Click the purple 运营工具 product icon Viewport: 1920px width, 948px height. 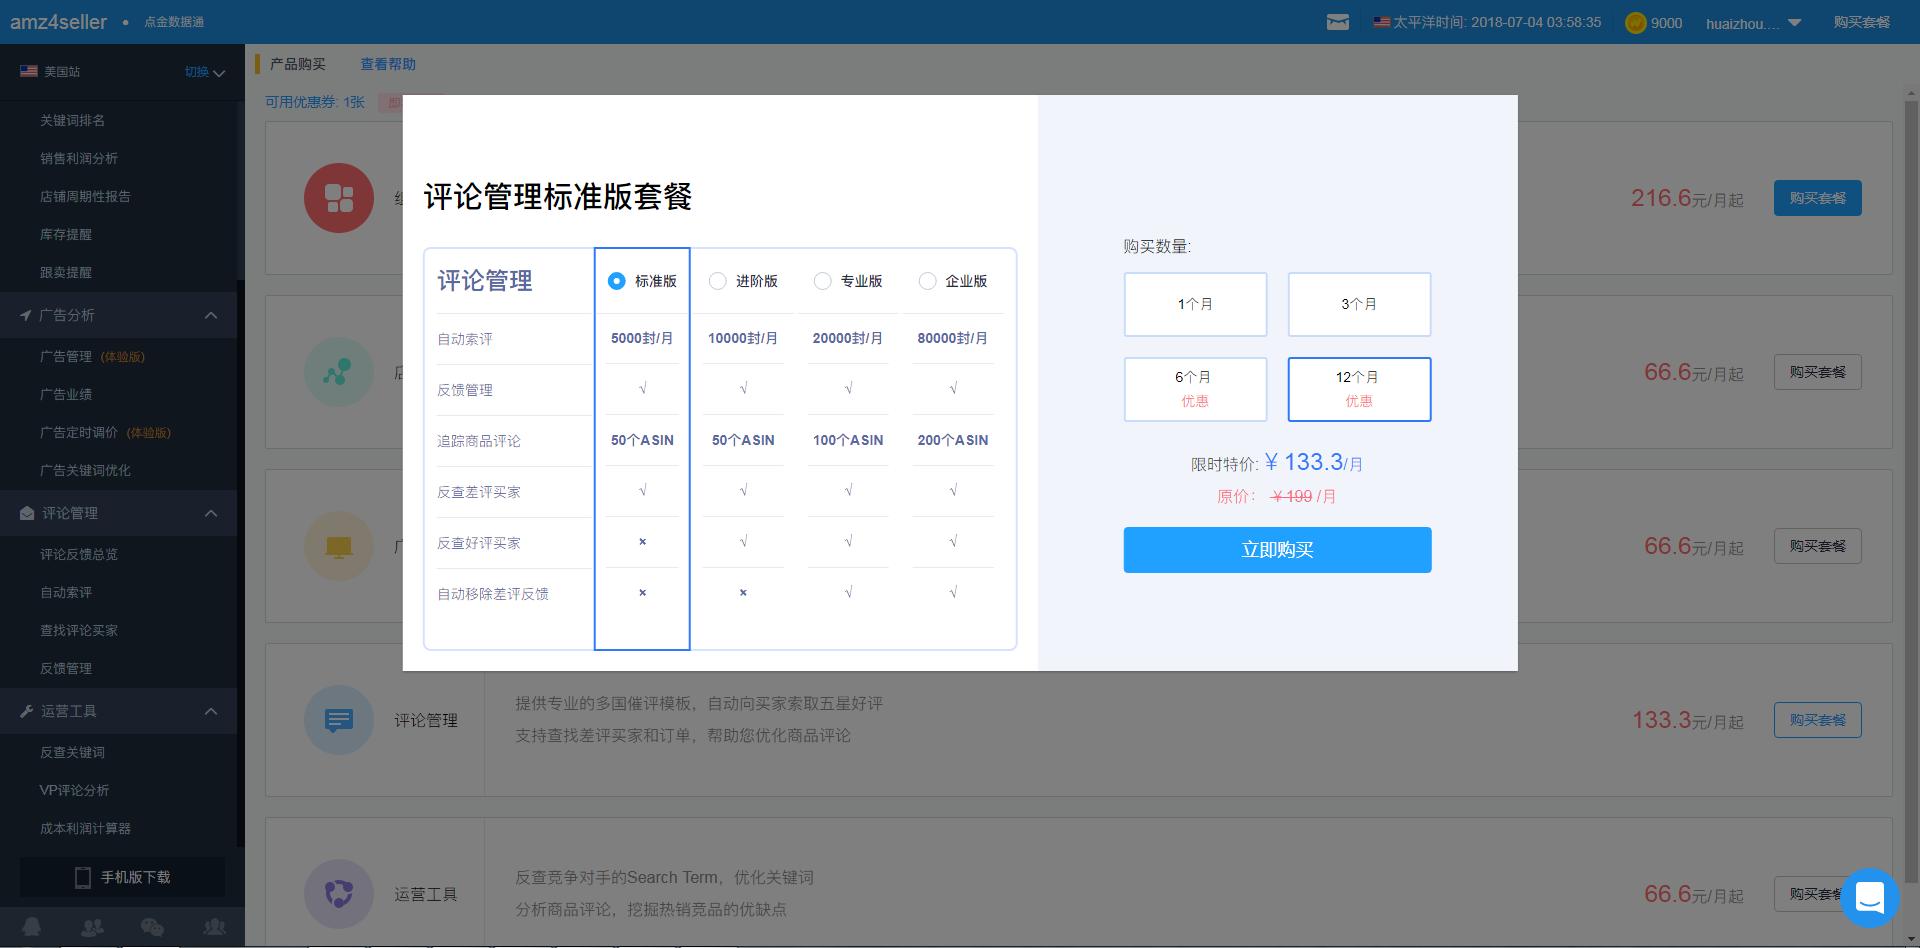(x=339, y=894)
